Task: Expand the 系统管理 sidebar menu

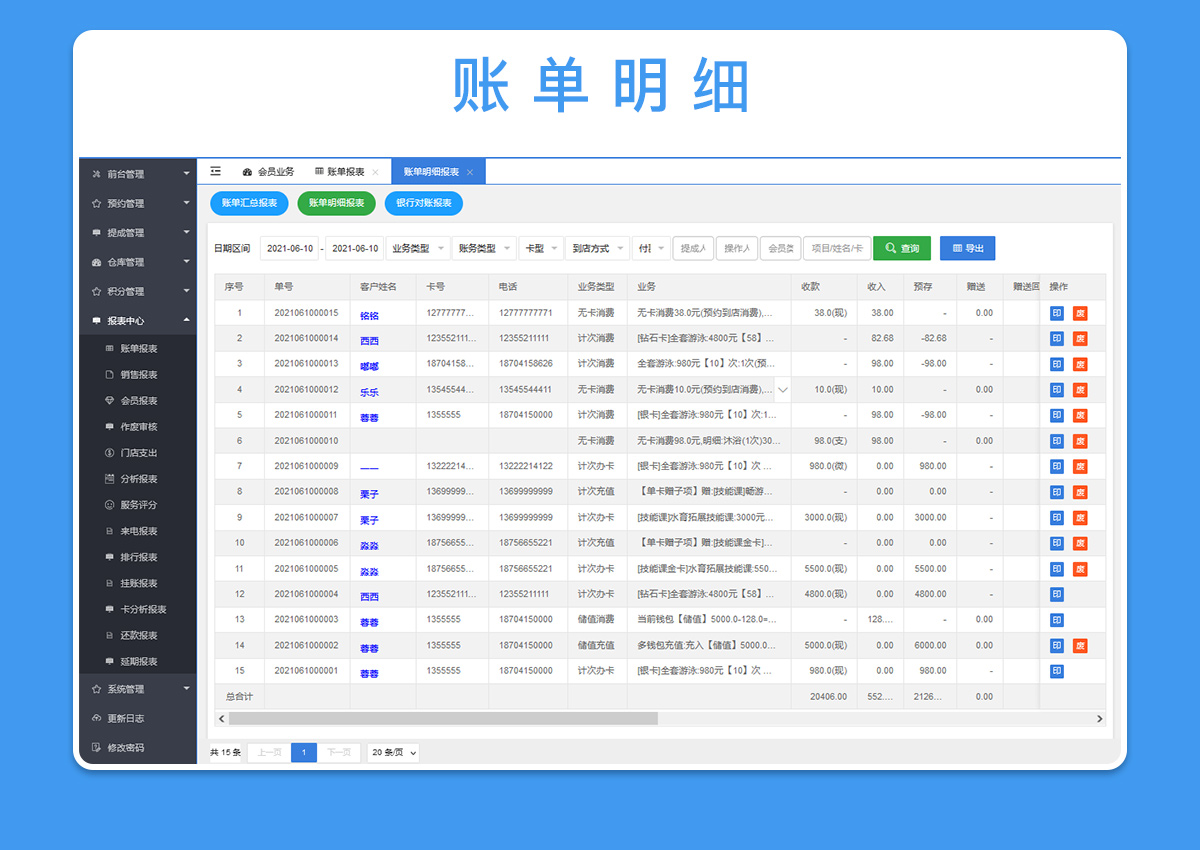Action: 138,689
